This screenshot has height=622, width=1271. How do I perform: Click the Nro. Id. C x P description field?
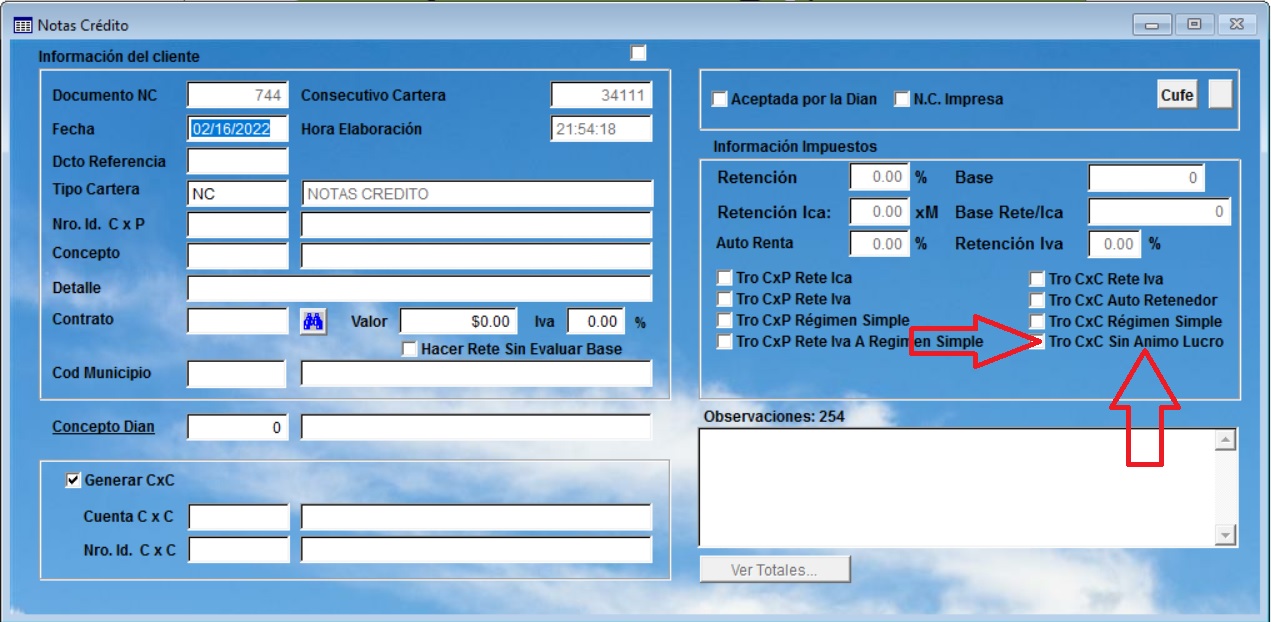tap(477, 225)
